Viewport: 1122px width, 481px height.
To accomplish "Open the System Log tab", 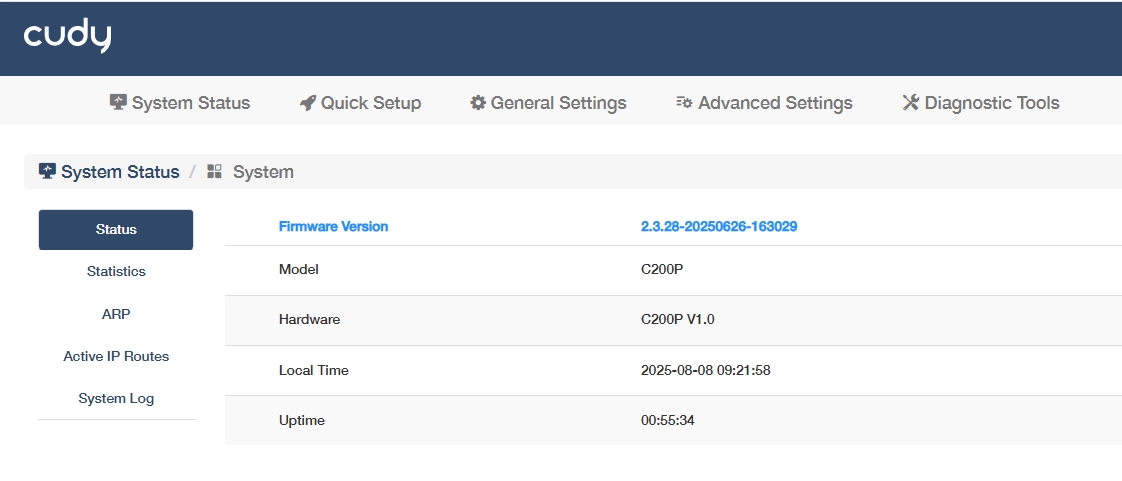I will (116, 398).
